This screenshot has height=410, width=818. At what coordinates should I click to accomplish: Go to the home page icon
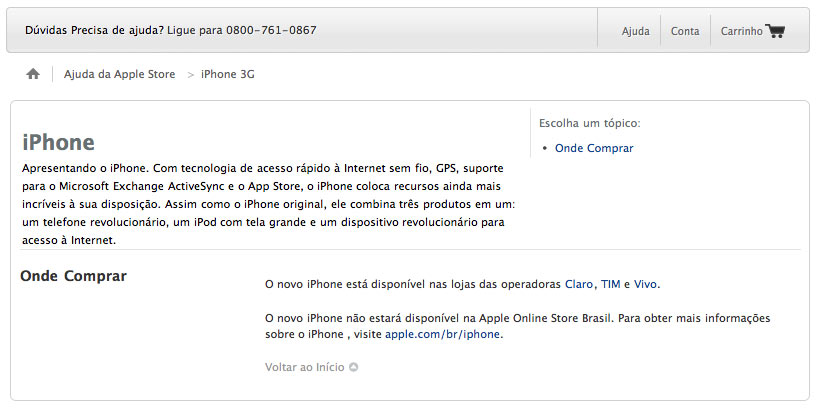[x=33, y=74]
